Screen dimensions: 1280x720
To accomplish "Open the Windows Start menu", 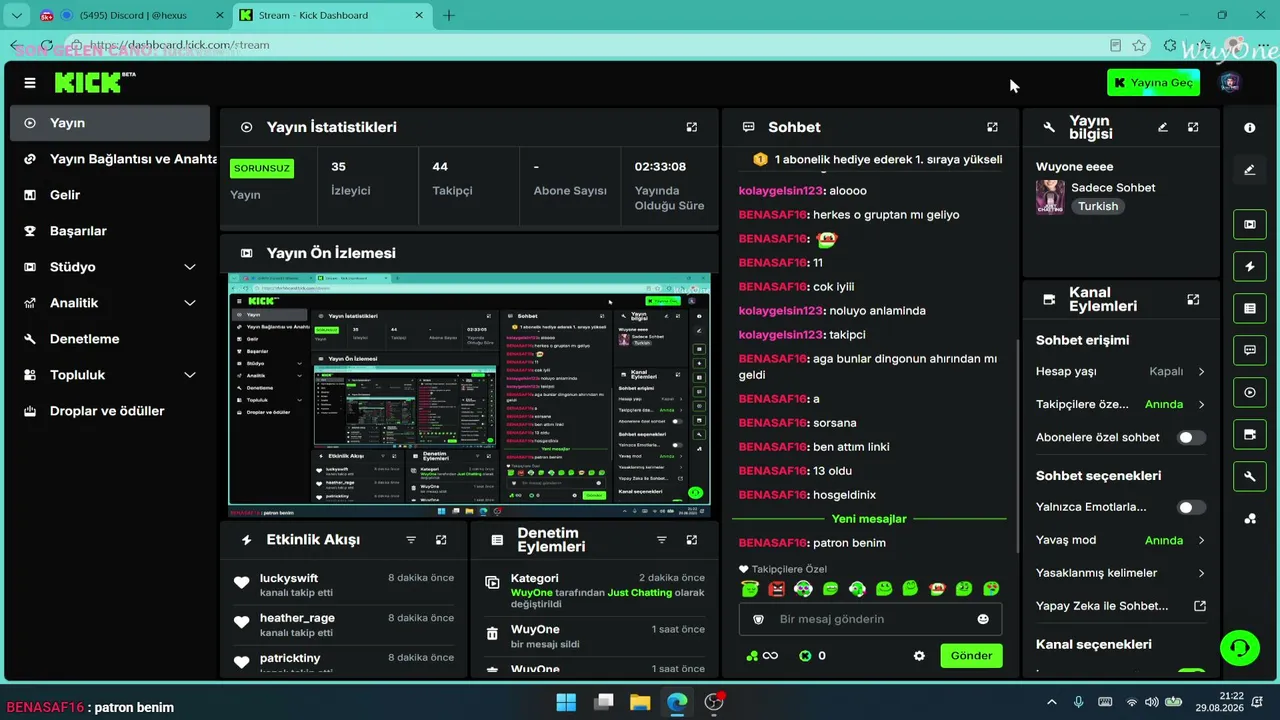I will 566,702.
